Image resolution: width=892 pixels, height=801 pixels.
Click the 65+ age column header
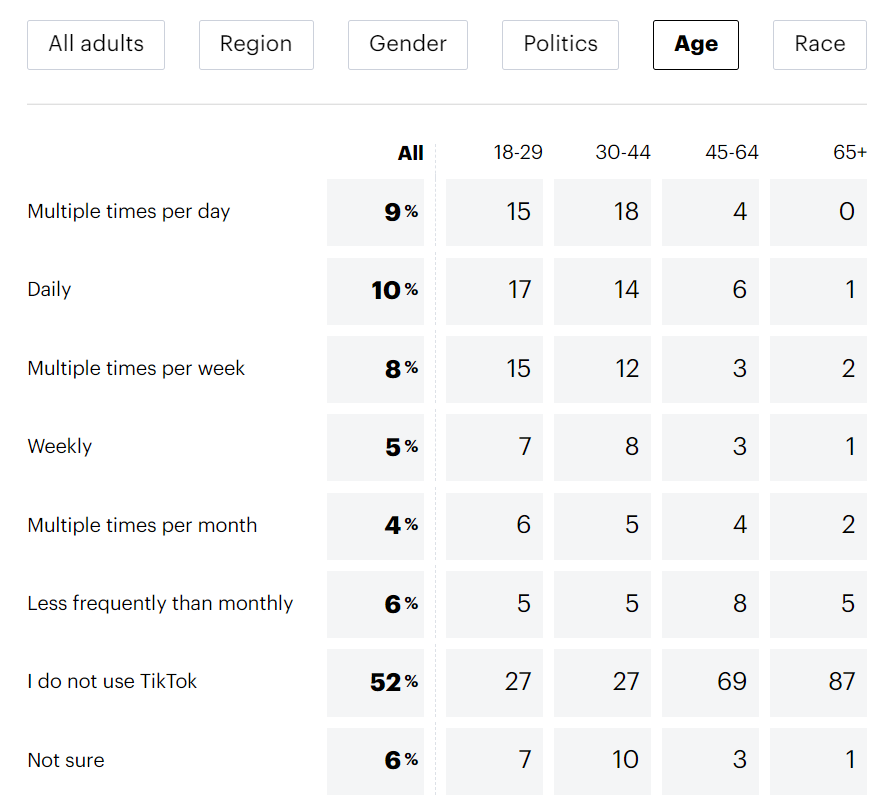(849, 153)
